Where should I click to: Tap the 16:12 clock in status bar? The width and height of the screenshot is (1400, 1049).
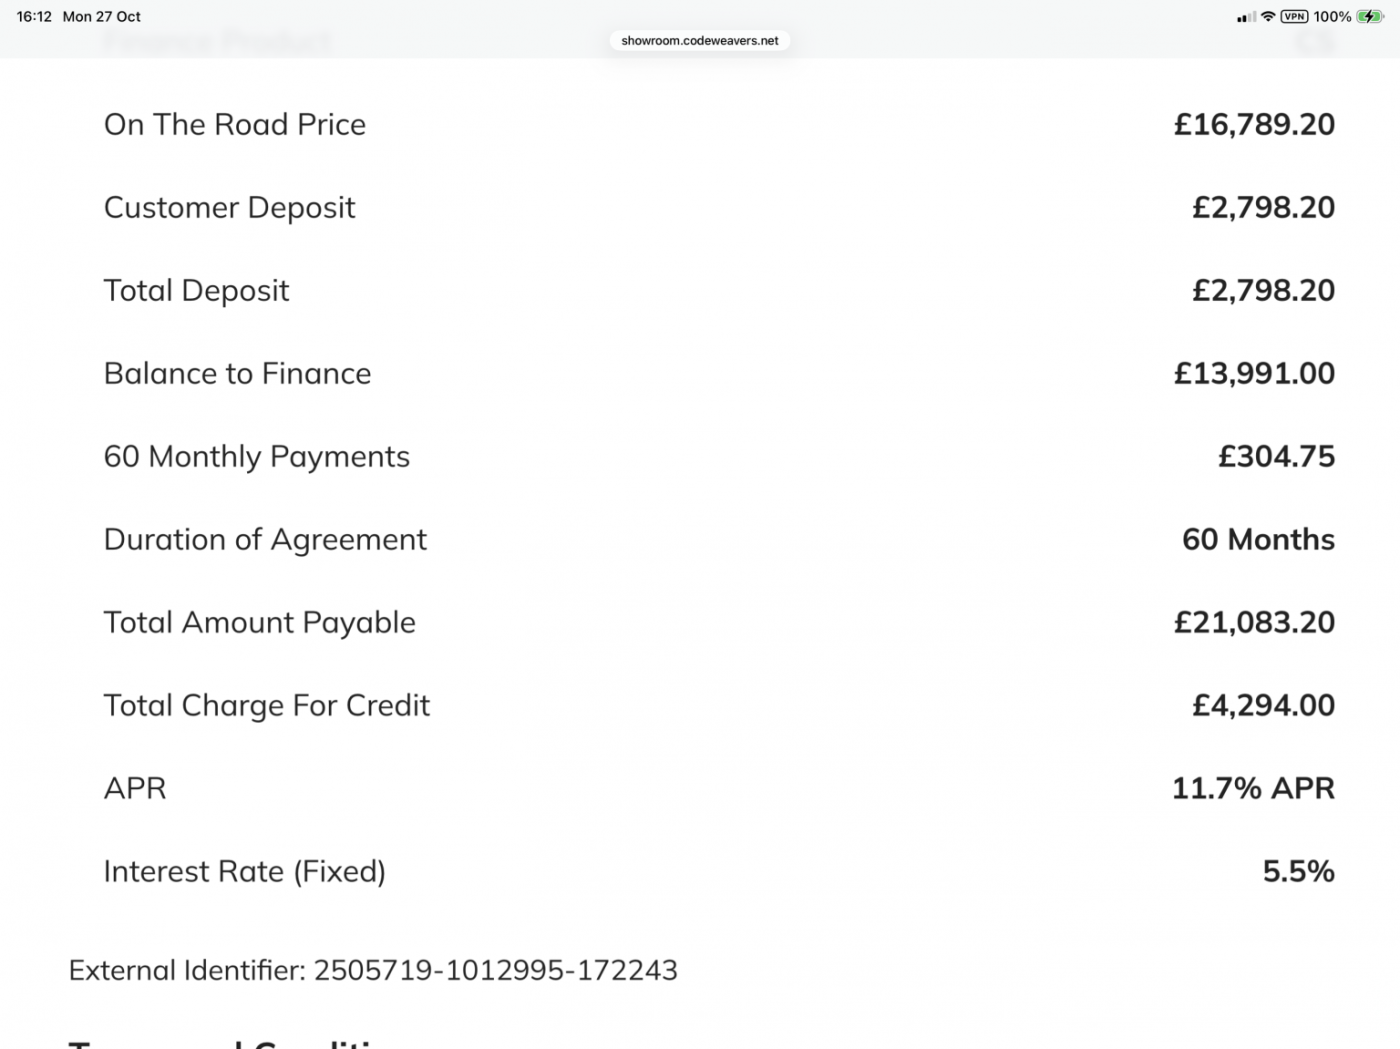34,17
